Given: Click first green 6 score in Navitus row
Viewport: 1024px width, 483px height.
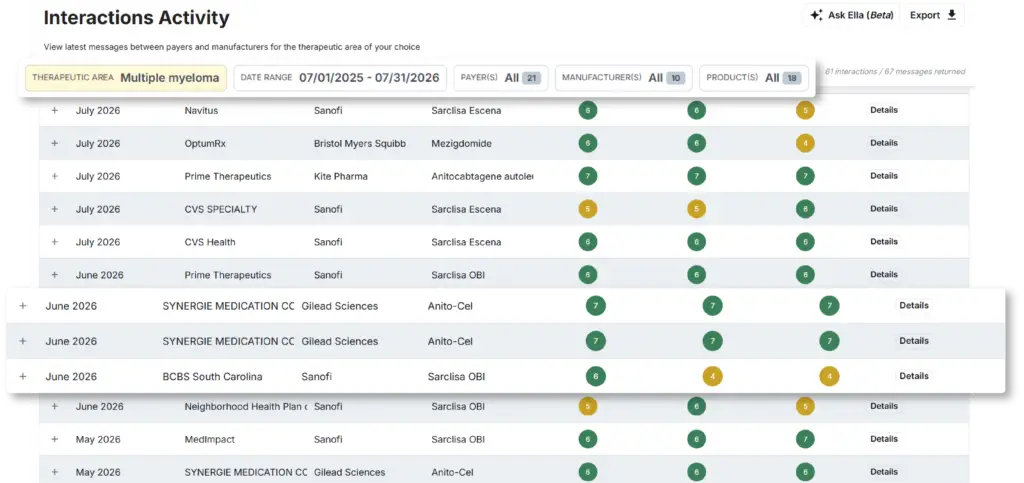Looking at the screenshot, I should pos(588,110).
